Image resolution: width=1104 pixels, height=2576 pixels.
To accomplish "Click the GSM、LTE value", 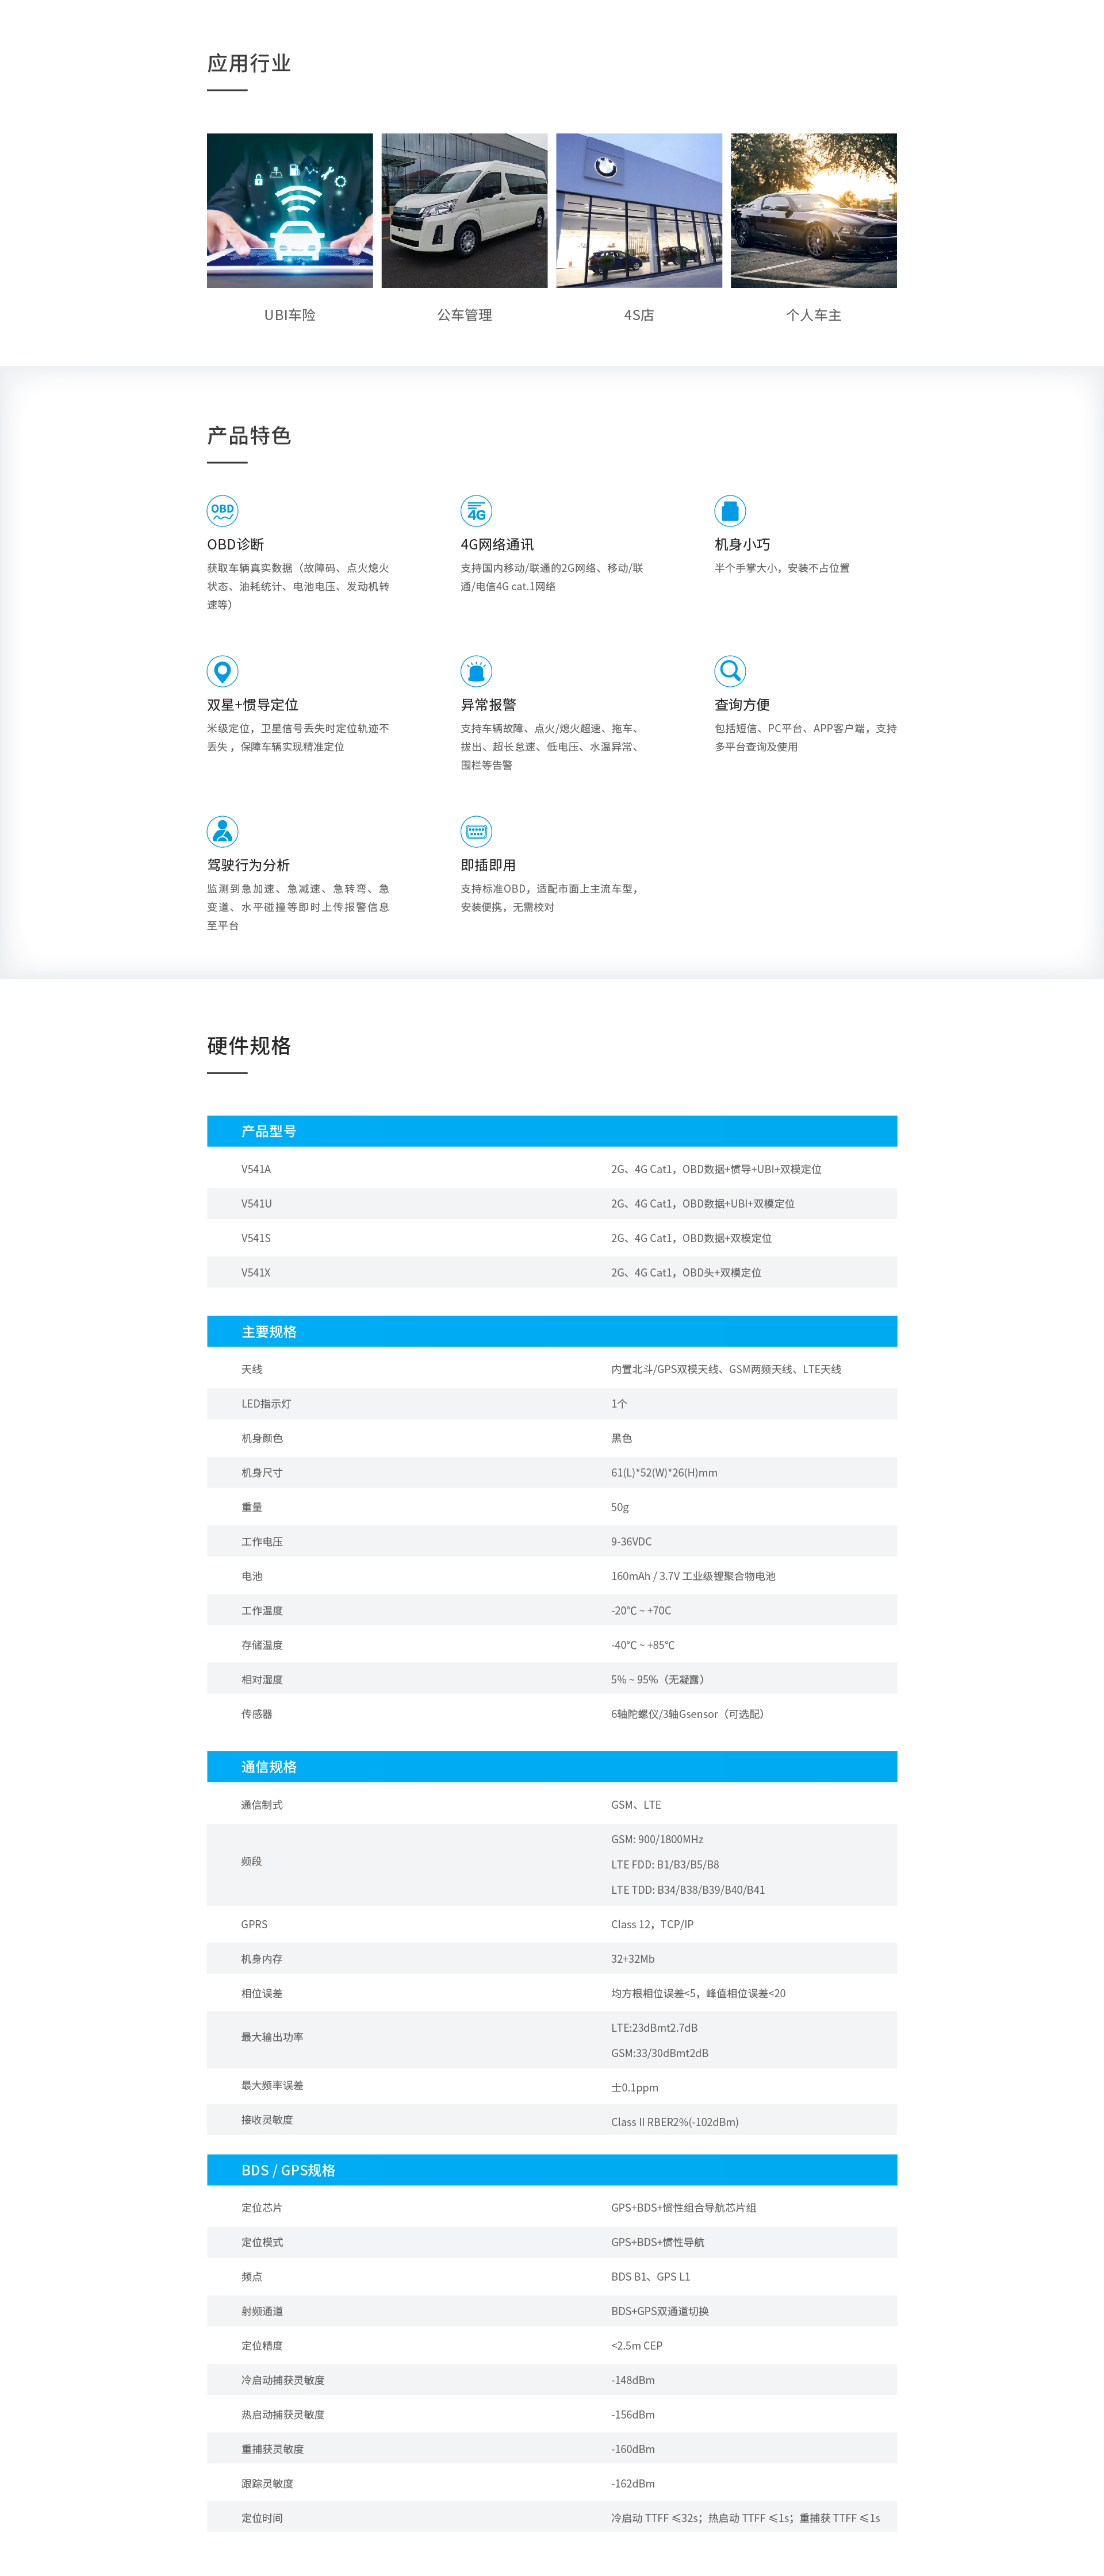I will (636, 1805).
